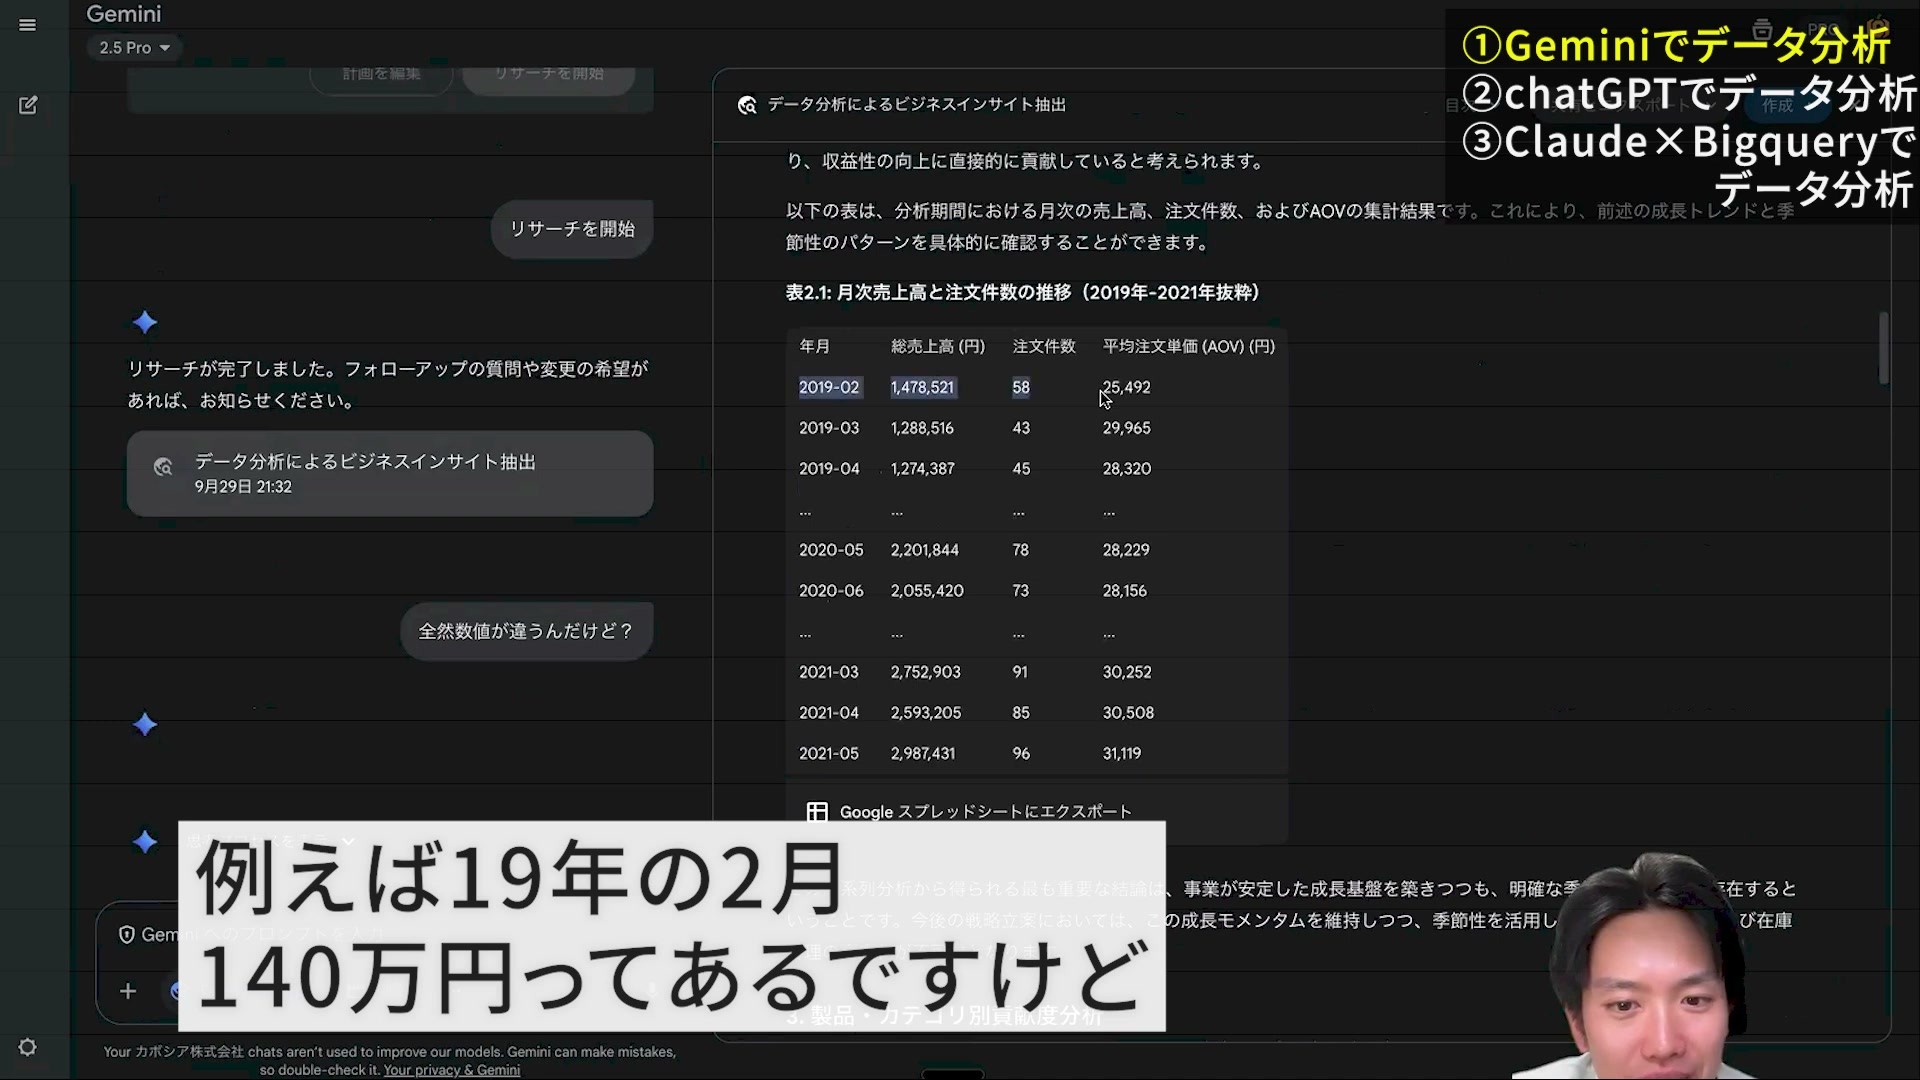Click the table cell 2019-02
The height and width of the screenshot is (1080, 1920).
point(828,387)
